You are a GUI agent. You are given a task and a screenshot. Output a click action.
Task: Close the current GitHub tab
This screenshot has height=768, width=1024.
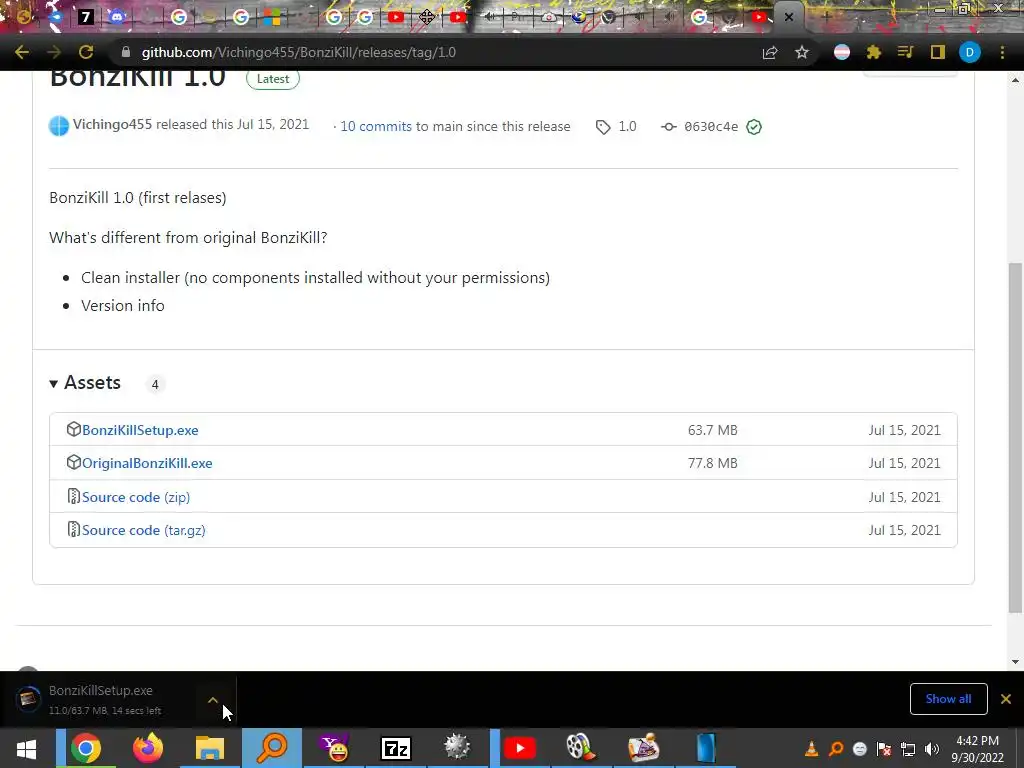pos(789,17)
